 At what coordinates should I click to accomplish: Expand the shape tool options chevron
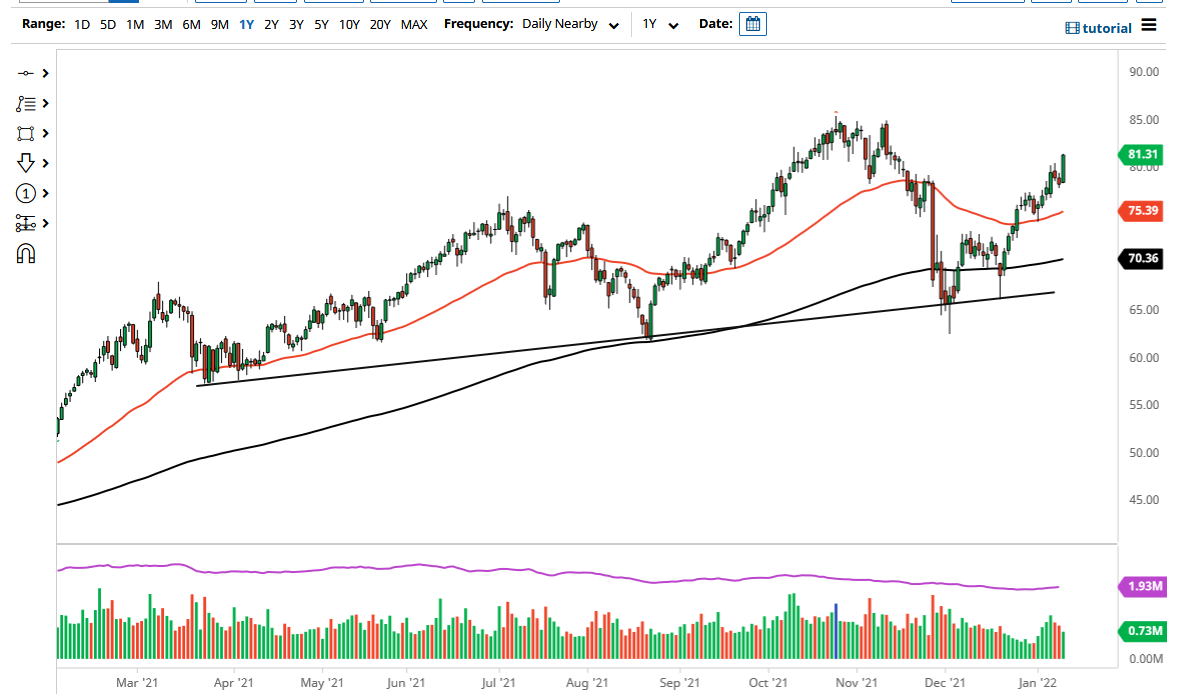pyautogui.click(x=43, y=133)
